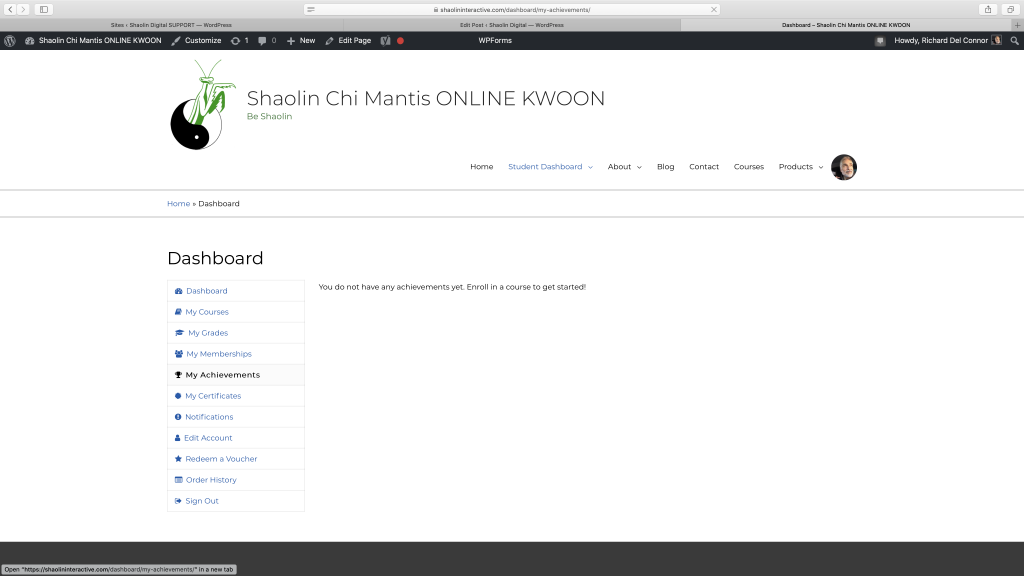Click the admin bar search magnifier

tap(1014, 40)
